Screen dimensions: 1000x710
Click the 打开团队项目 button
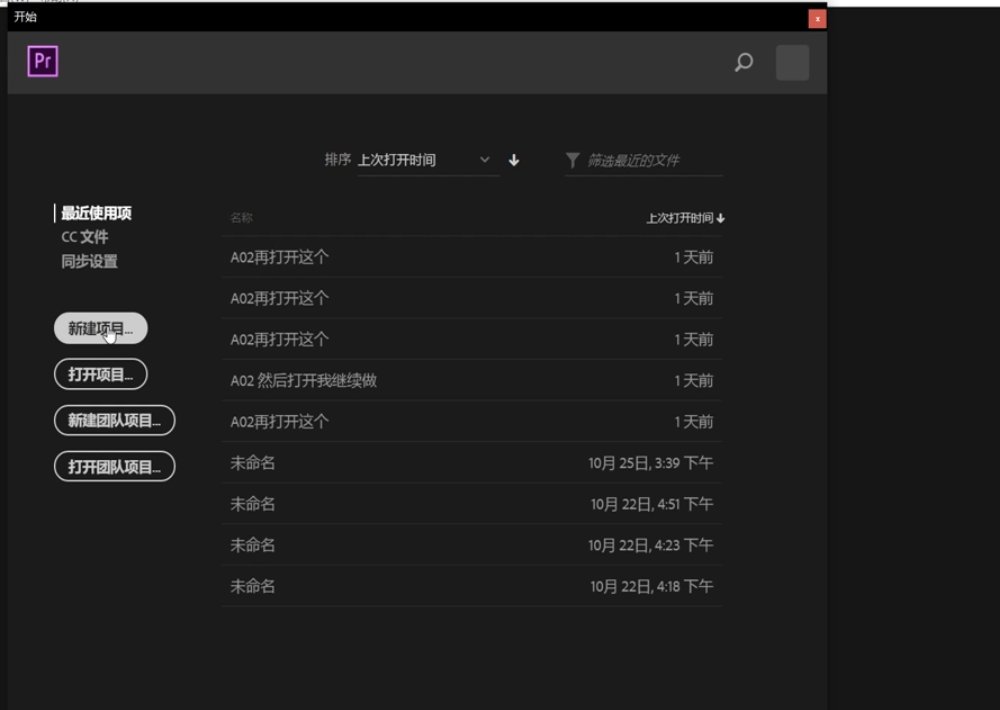[113, 465]
